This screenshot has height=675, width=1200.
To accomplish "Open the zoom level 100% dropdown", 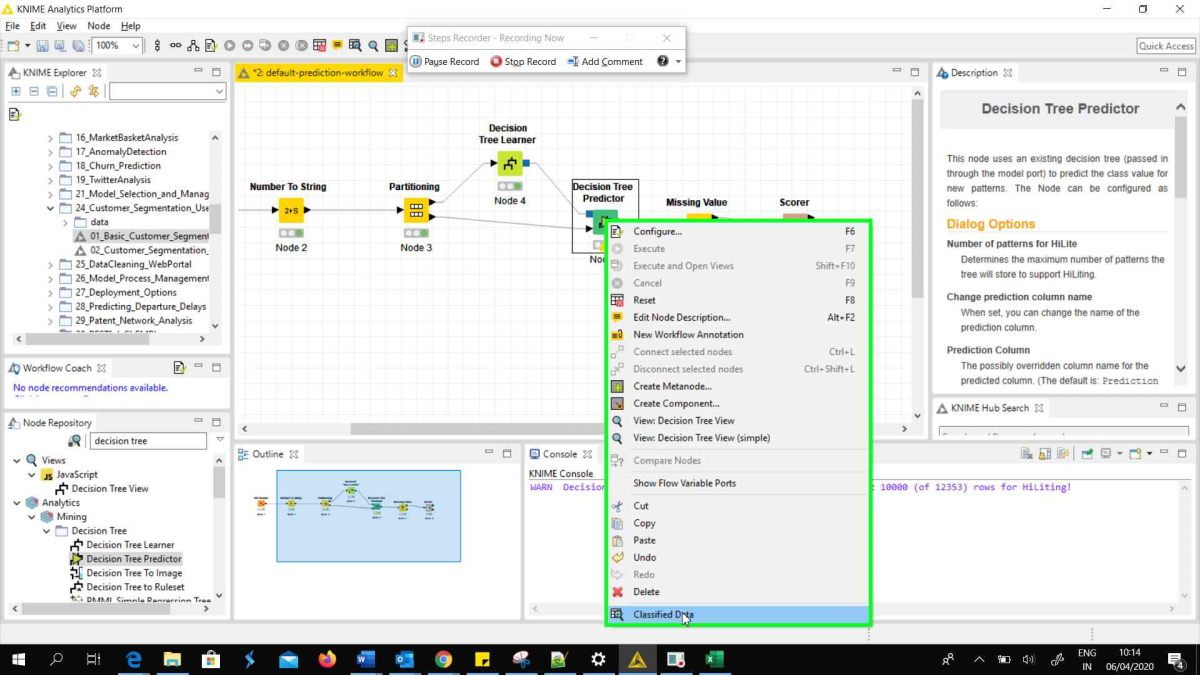I will [135, 46].
